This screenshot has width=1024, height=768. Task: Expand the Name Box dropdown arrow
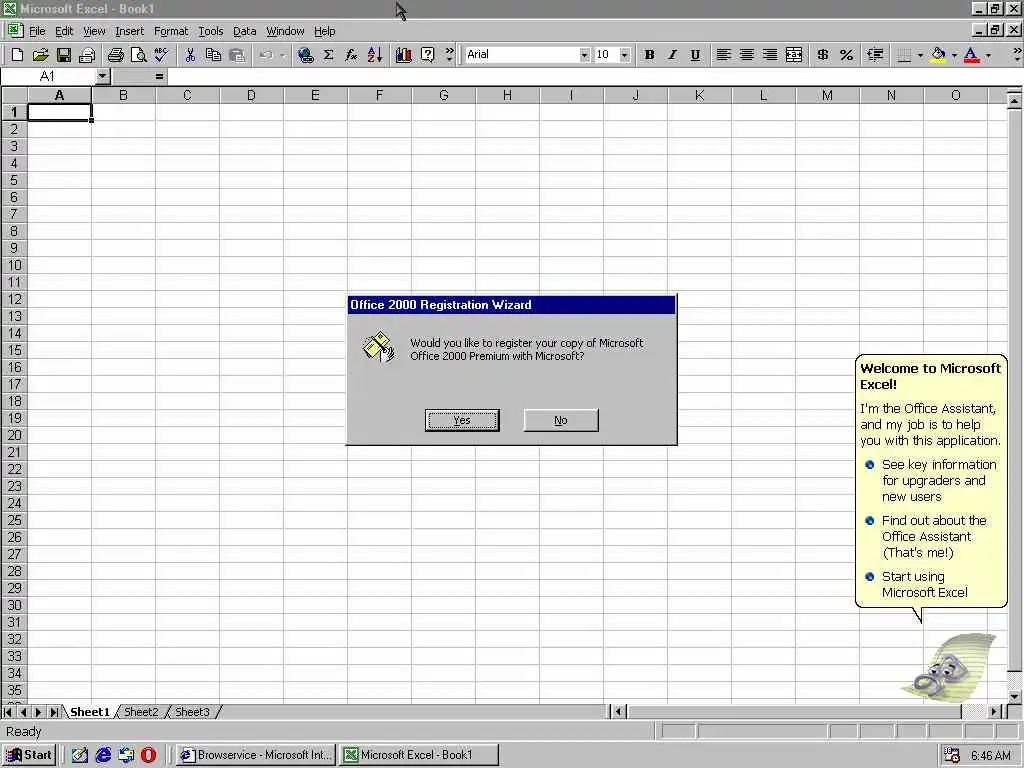point(102,77)
